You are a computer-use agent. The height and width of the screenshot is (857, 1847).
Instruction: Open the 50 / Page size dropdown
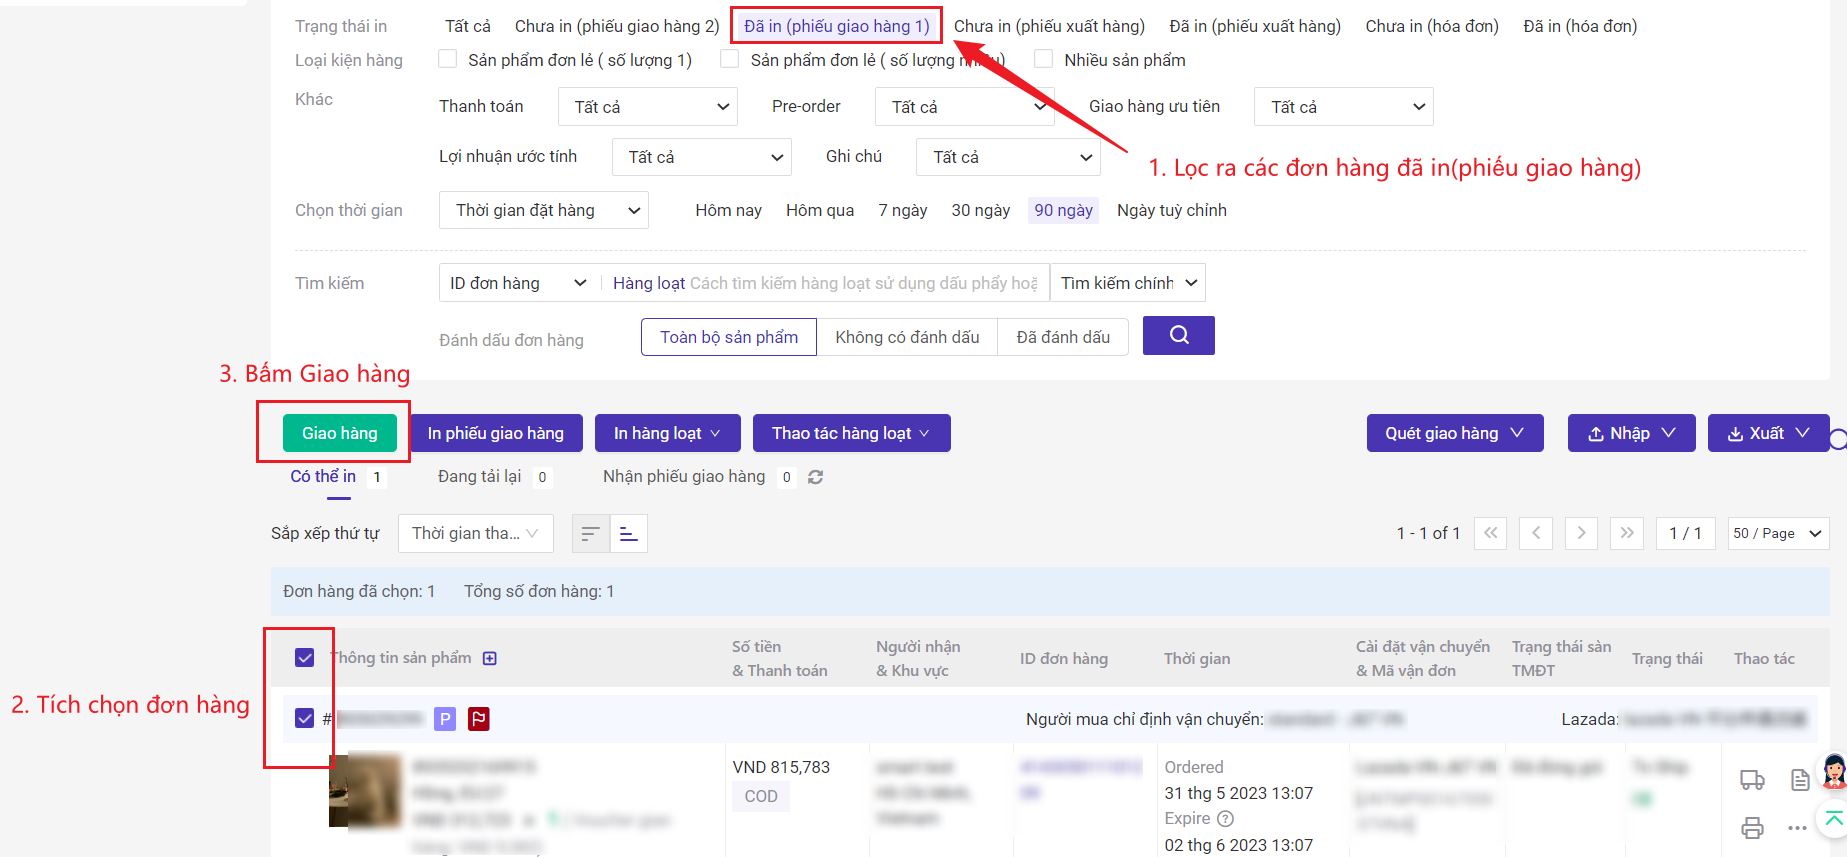tap(1777, 533)
